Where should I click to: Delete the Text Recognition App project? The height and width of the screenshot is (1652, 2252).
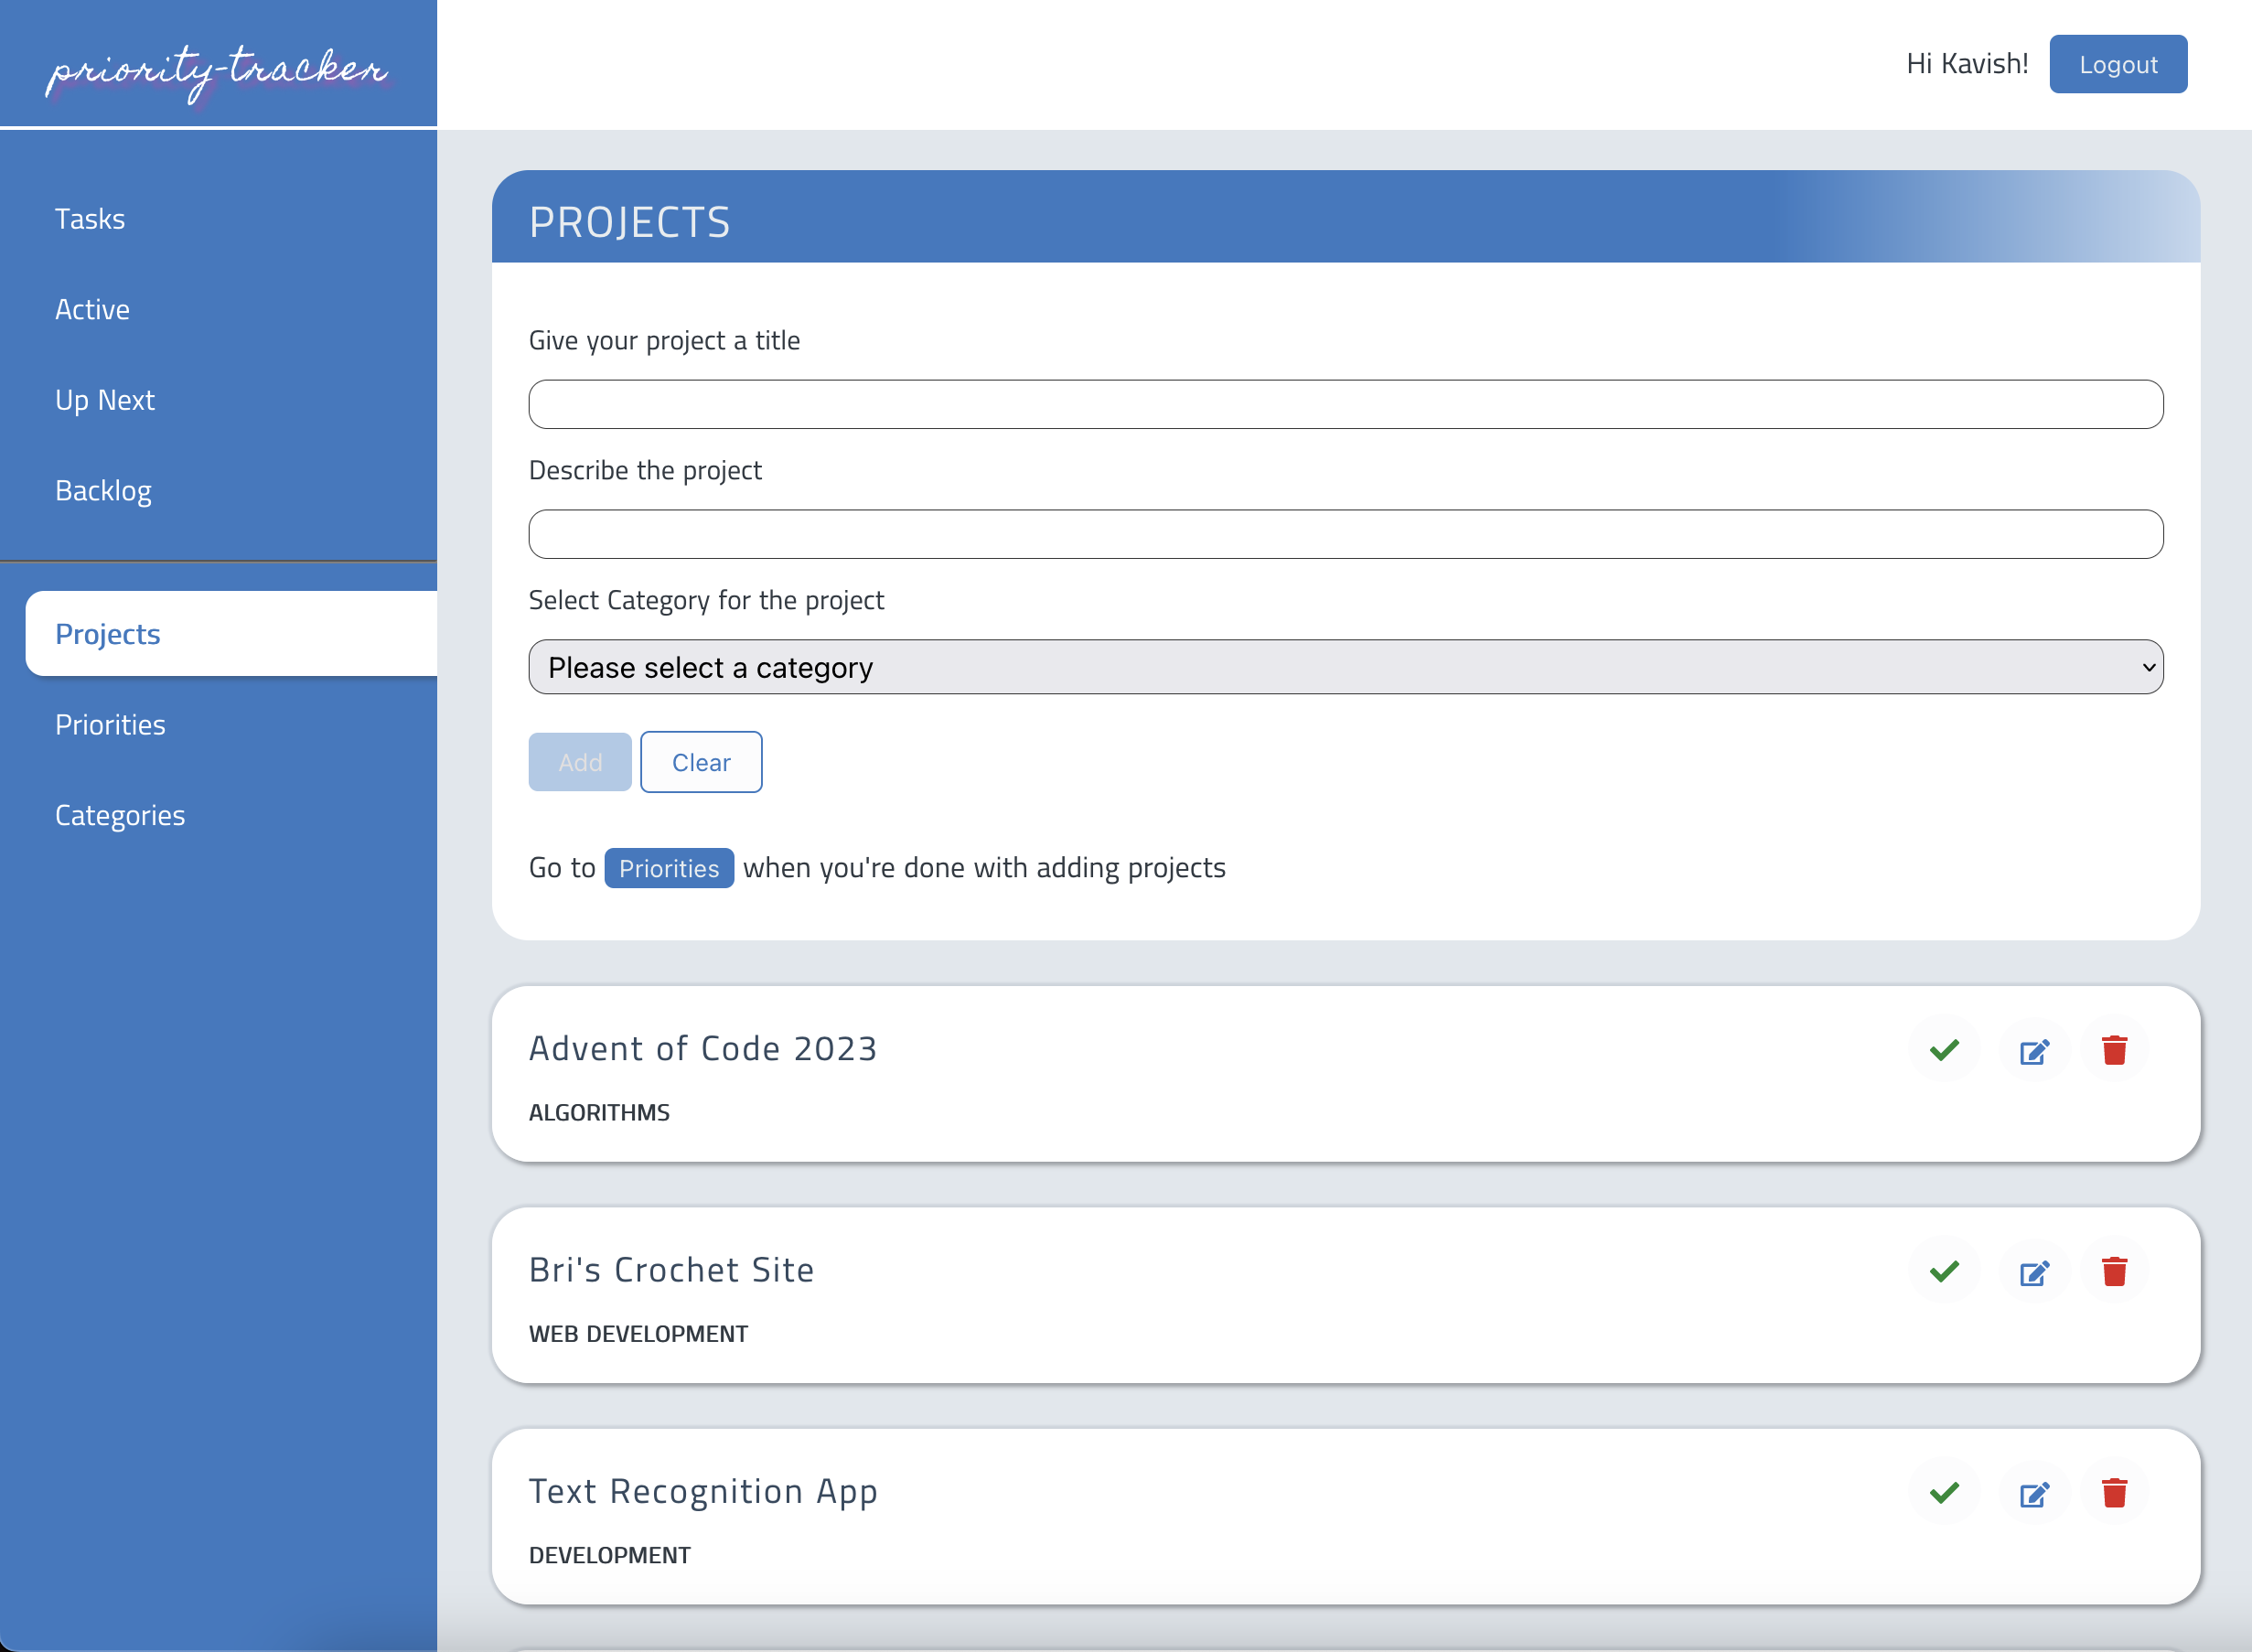2114,1493
